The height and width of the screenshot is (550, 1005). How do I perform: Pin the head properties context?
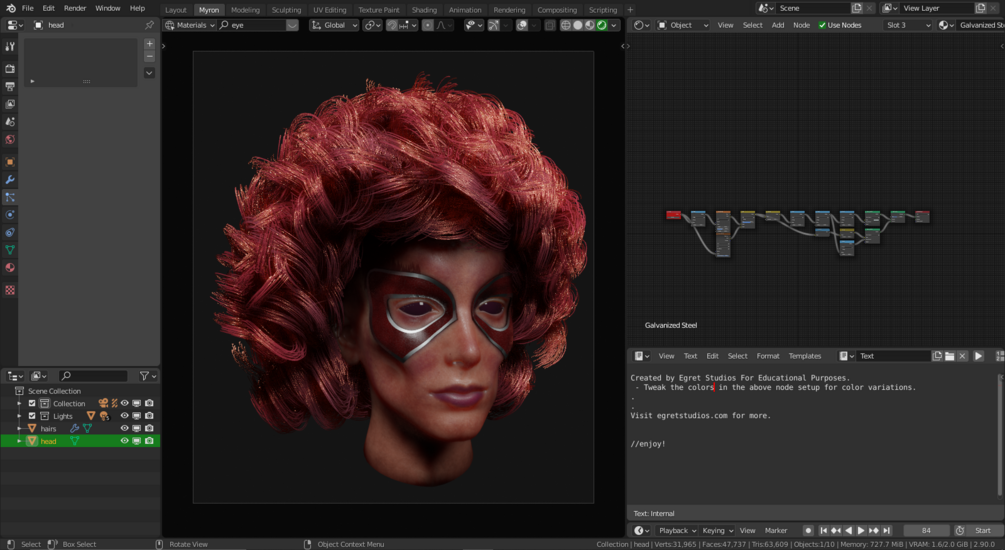click(149, 25)
